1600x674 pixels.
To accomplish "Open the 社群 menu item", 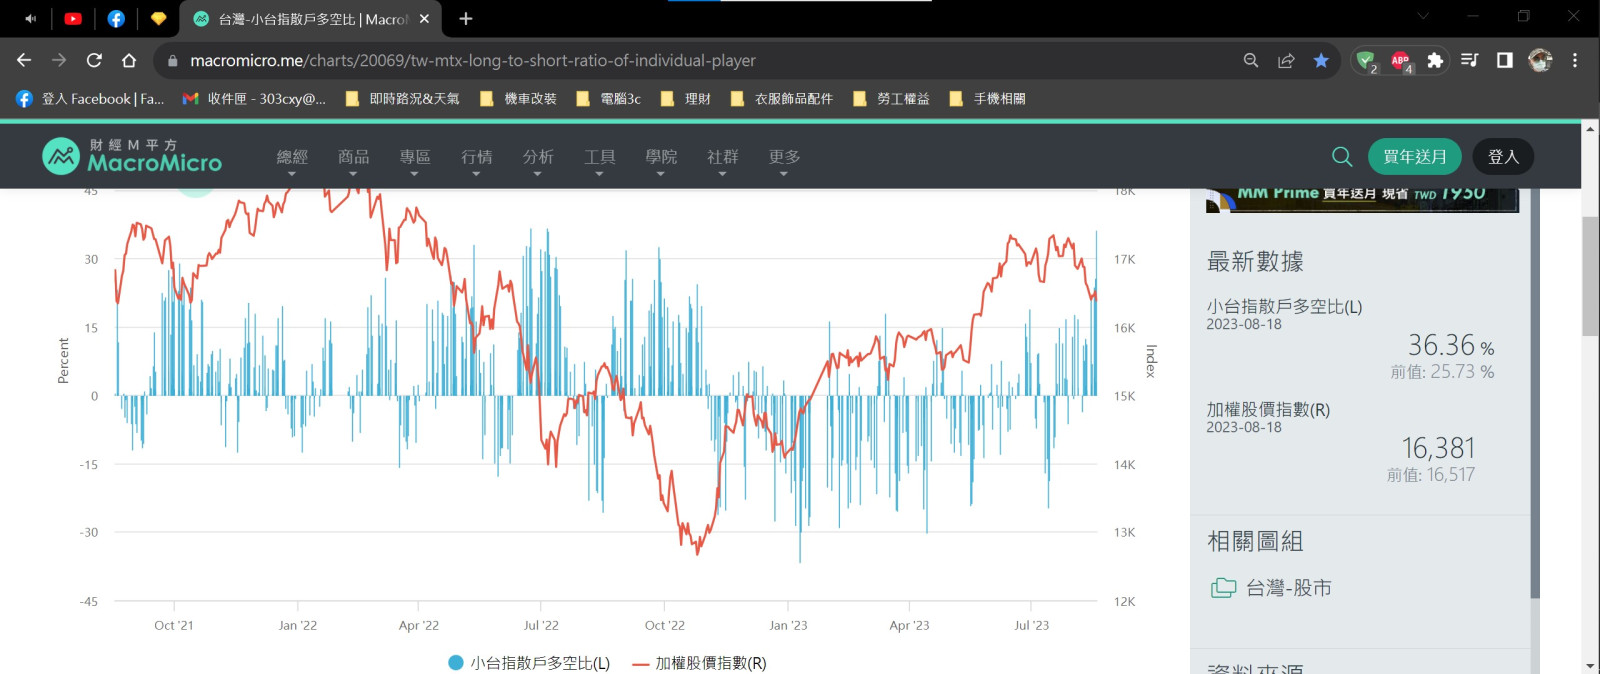I will [722, 158].
